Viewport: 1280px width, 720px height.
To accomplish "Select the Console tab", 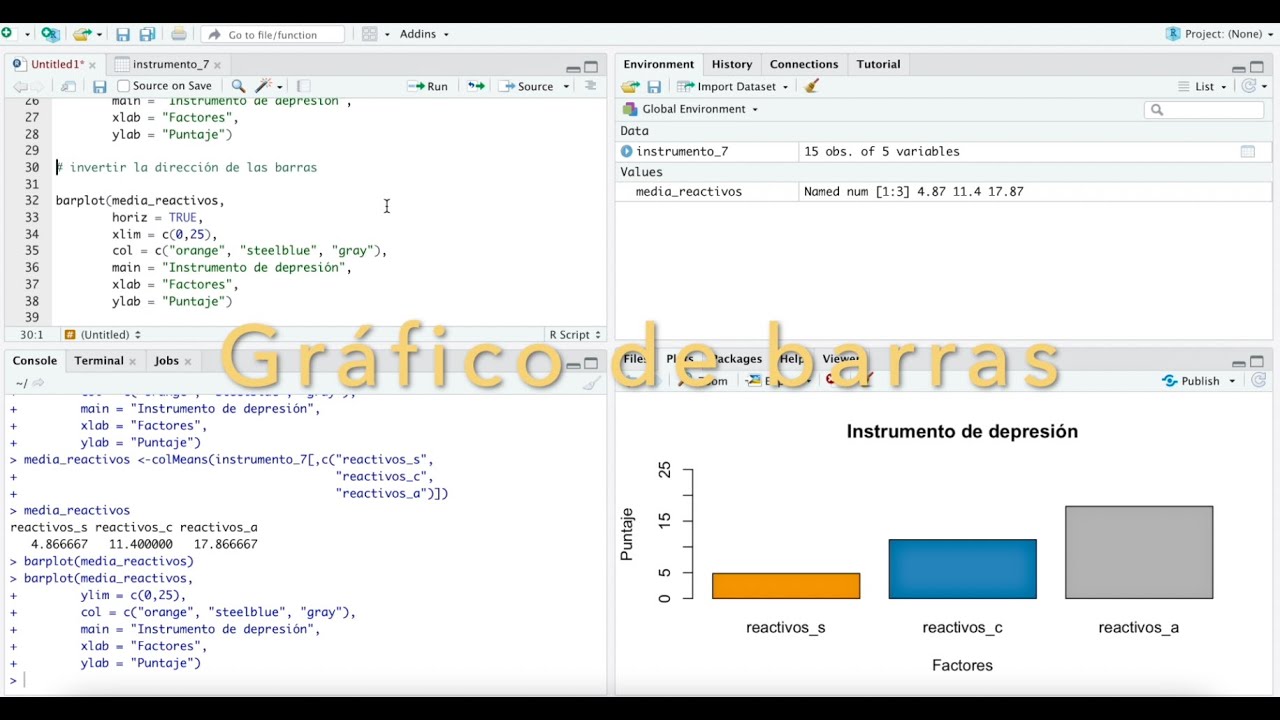I will pyautogui.click(x=35, y=360).
